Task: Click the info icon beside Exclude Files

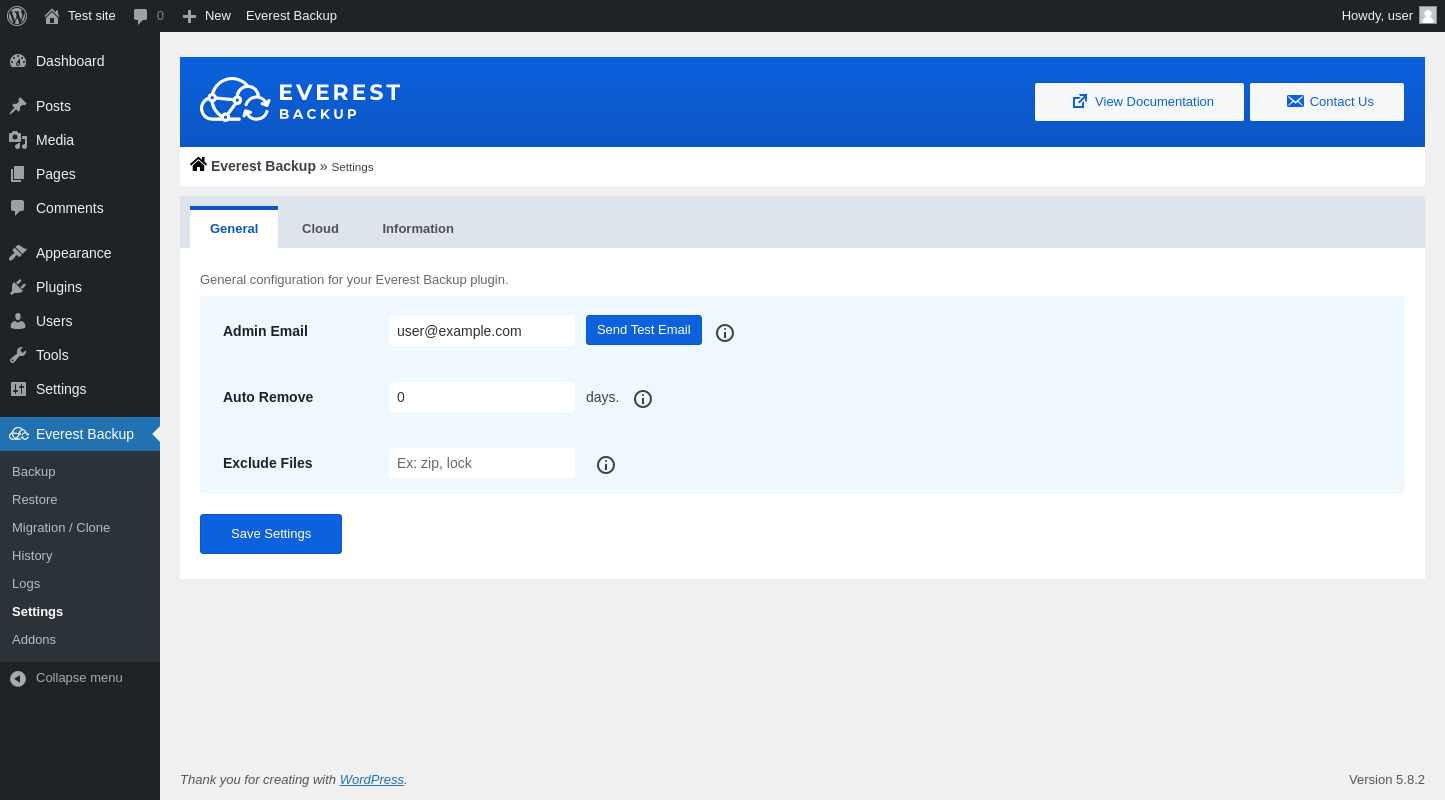Action: click(606, 465)
